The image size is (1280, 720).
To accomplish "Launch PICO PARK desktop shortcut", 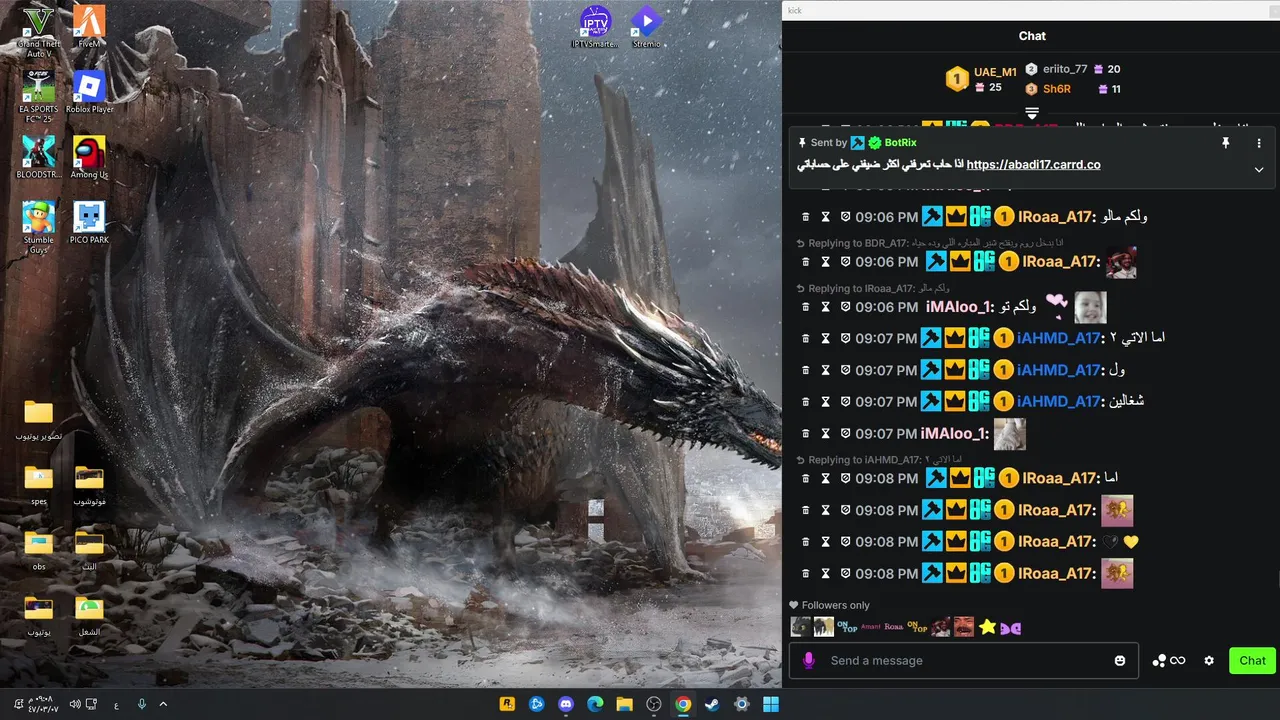I will click(x=89, y=223).
